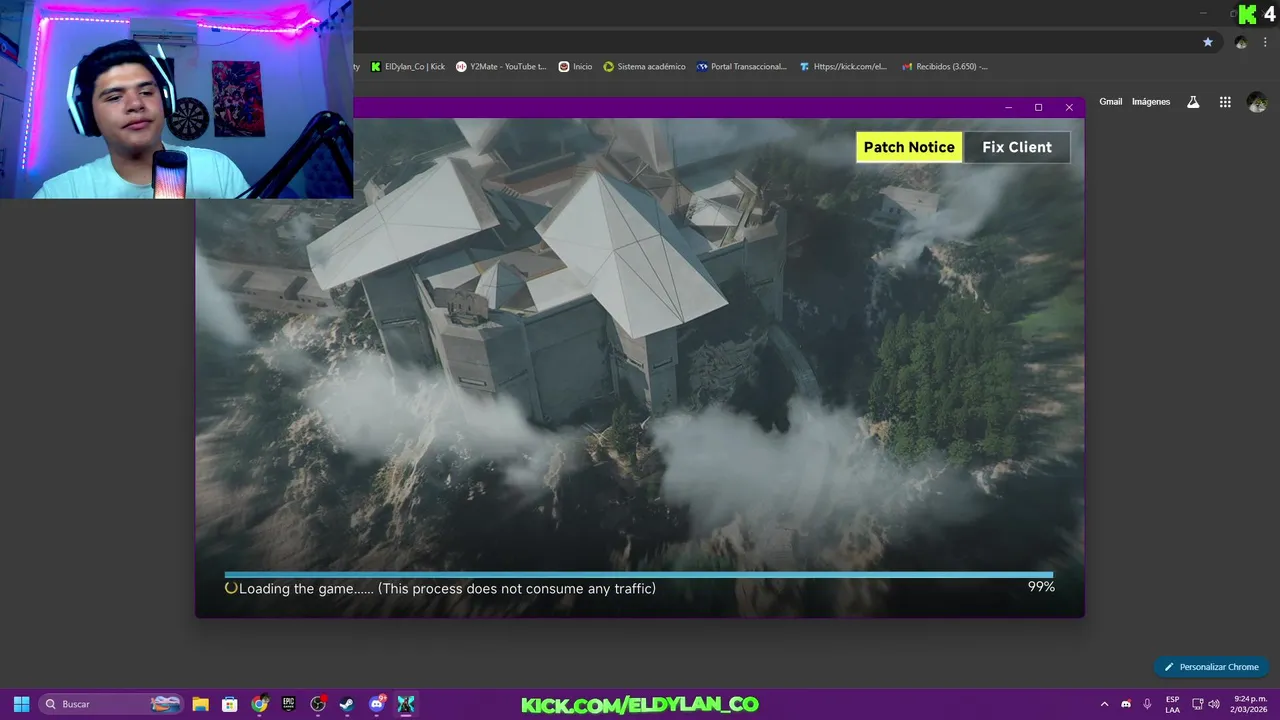Image resolution: width=1280 pixels, height=720 pixels.
Task: Close the game launcher window
Action: (x=1069, y=107)
